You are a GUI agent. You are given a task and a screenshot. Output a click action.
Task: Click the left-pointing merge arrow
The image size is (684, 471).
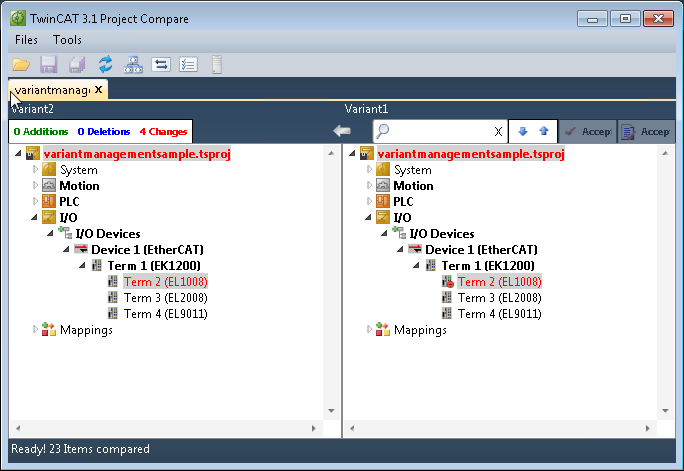(x=342, y=131)
